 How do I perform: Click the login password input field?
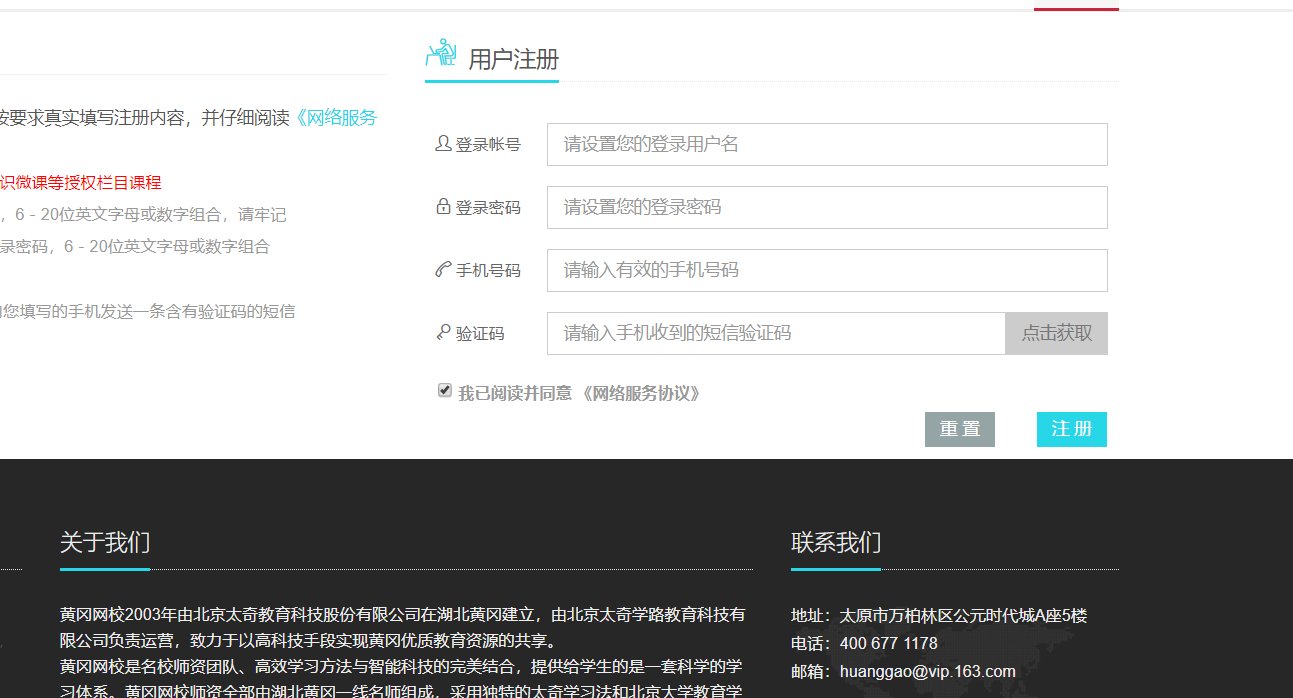click(826, 206)
